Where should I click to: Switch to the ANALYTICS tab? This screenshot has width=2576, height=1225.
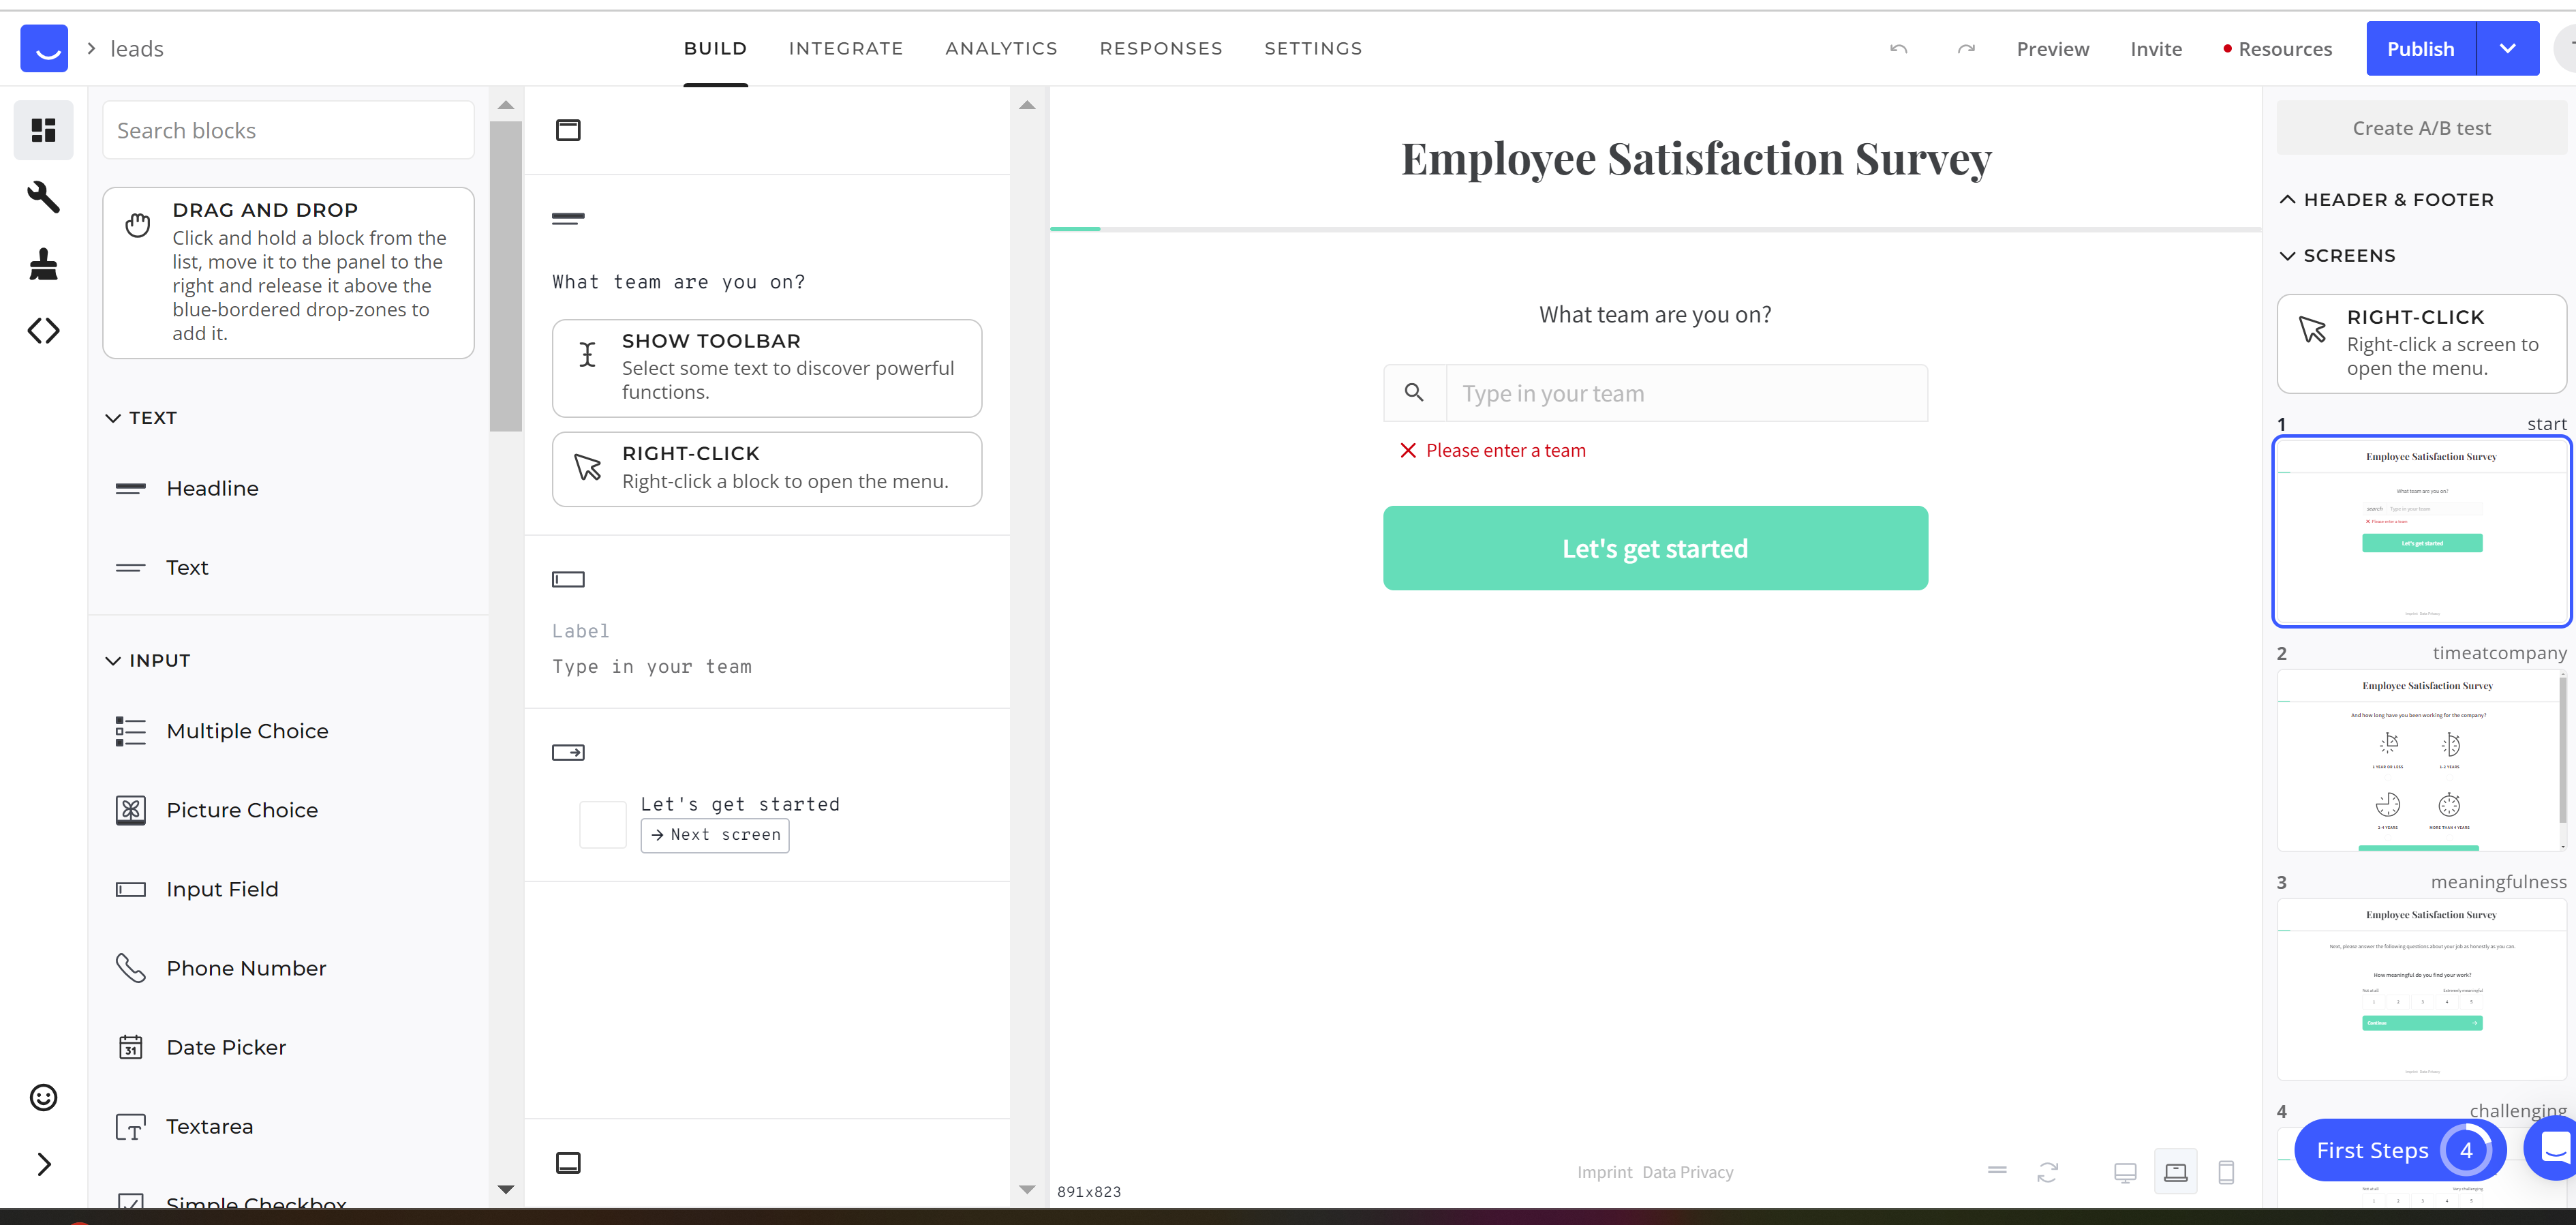(x=1001, y=49)
